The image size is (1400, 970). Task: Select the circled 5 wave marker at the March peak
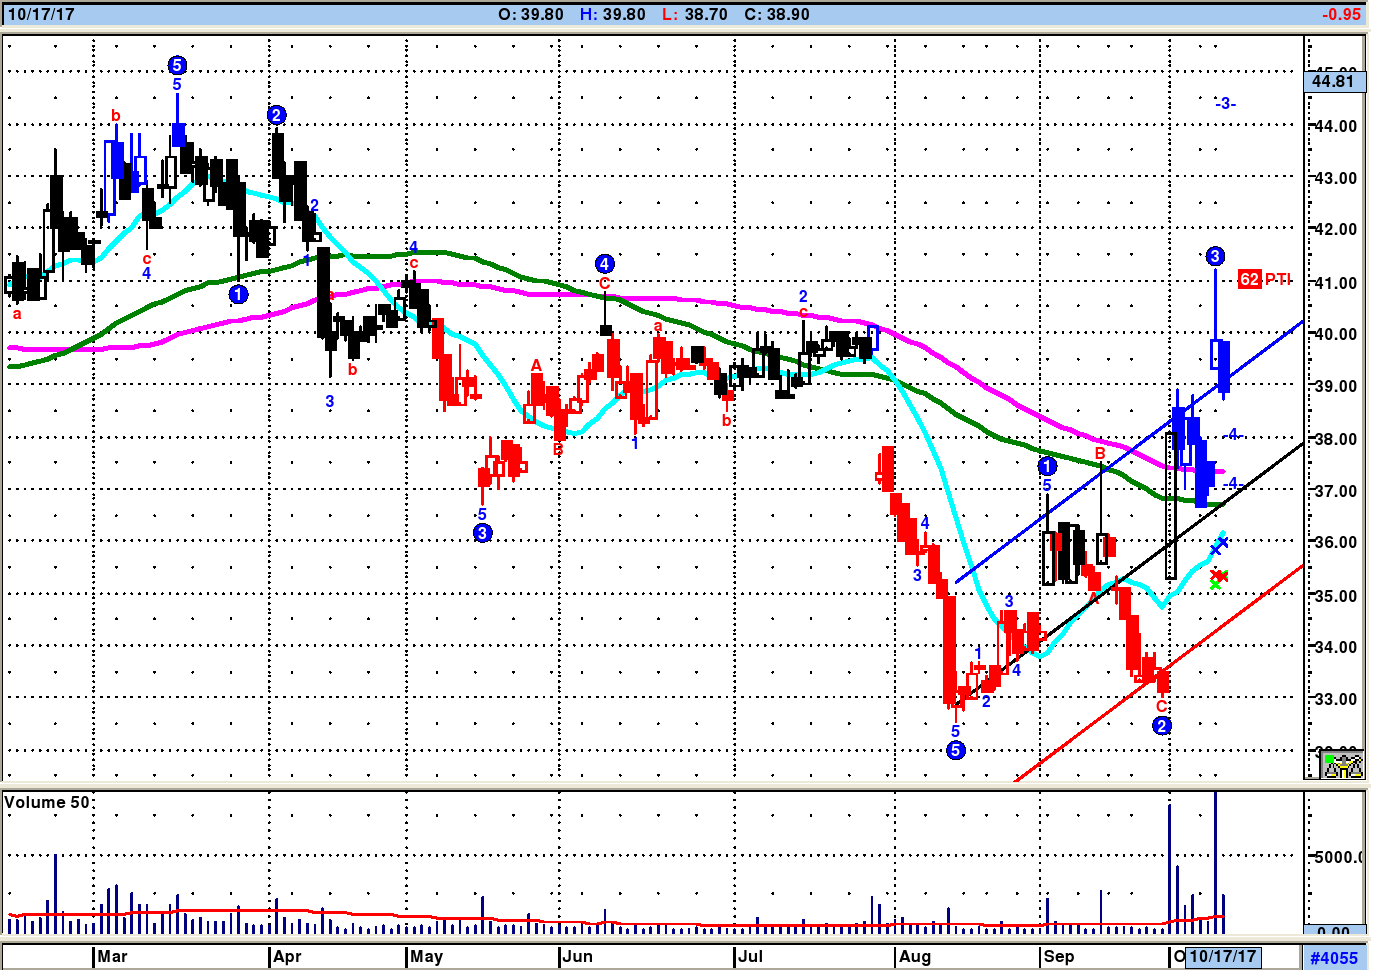tap(177, 66)
